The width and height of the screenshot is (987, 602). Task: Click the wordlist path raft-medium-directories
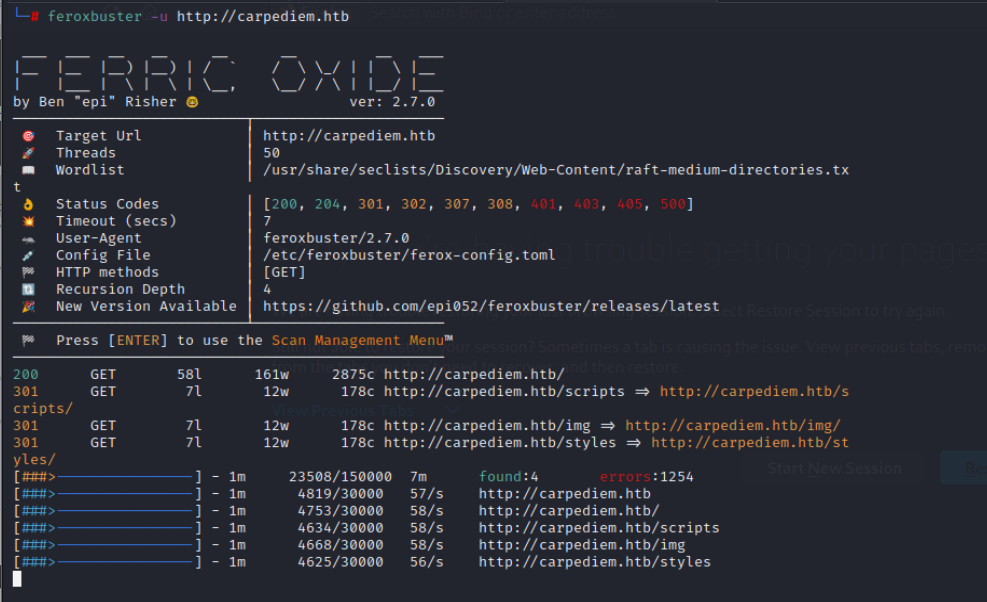[556, 170]
